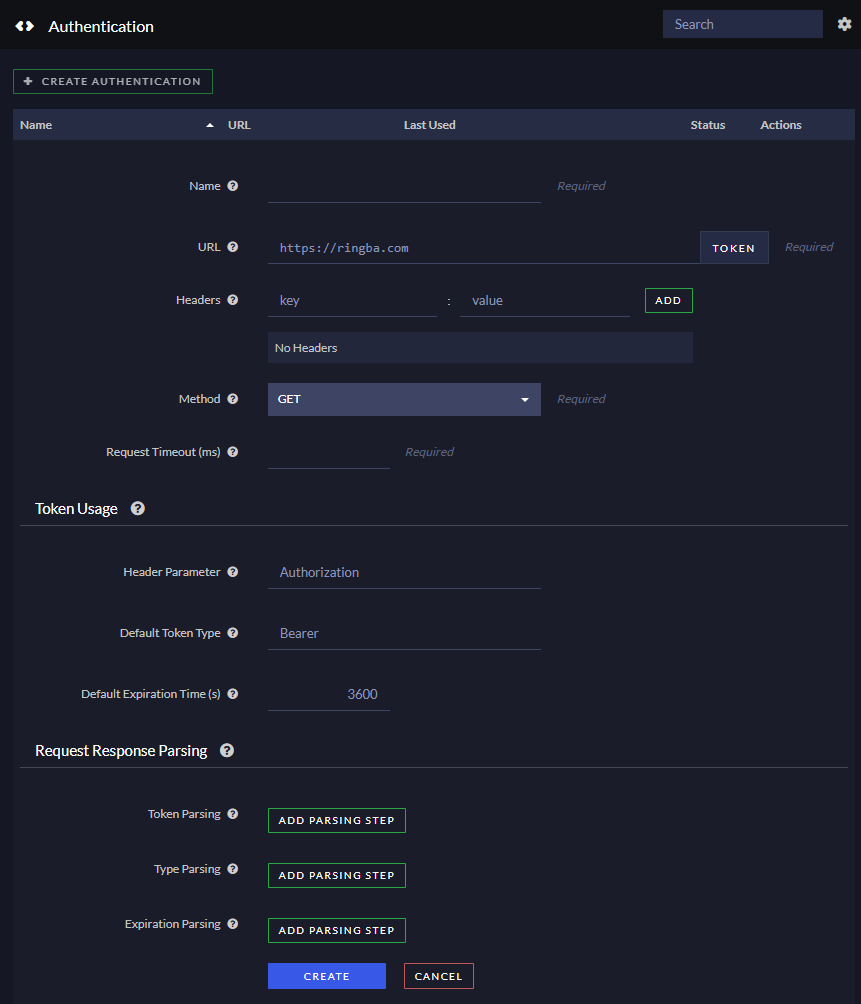Click help icon beside Expiration Parsing
This screenshot has width=861, height=1004.
click(x=233, y=924)
